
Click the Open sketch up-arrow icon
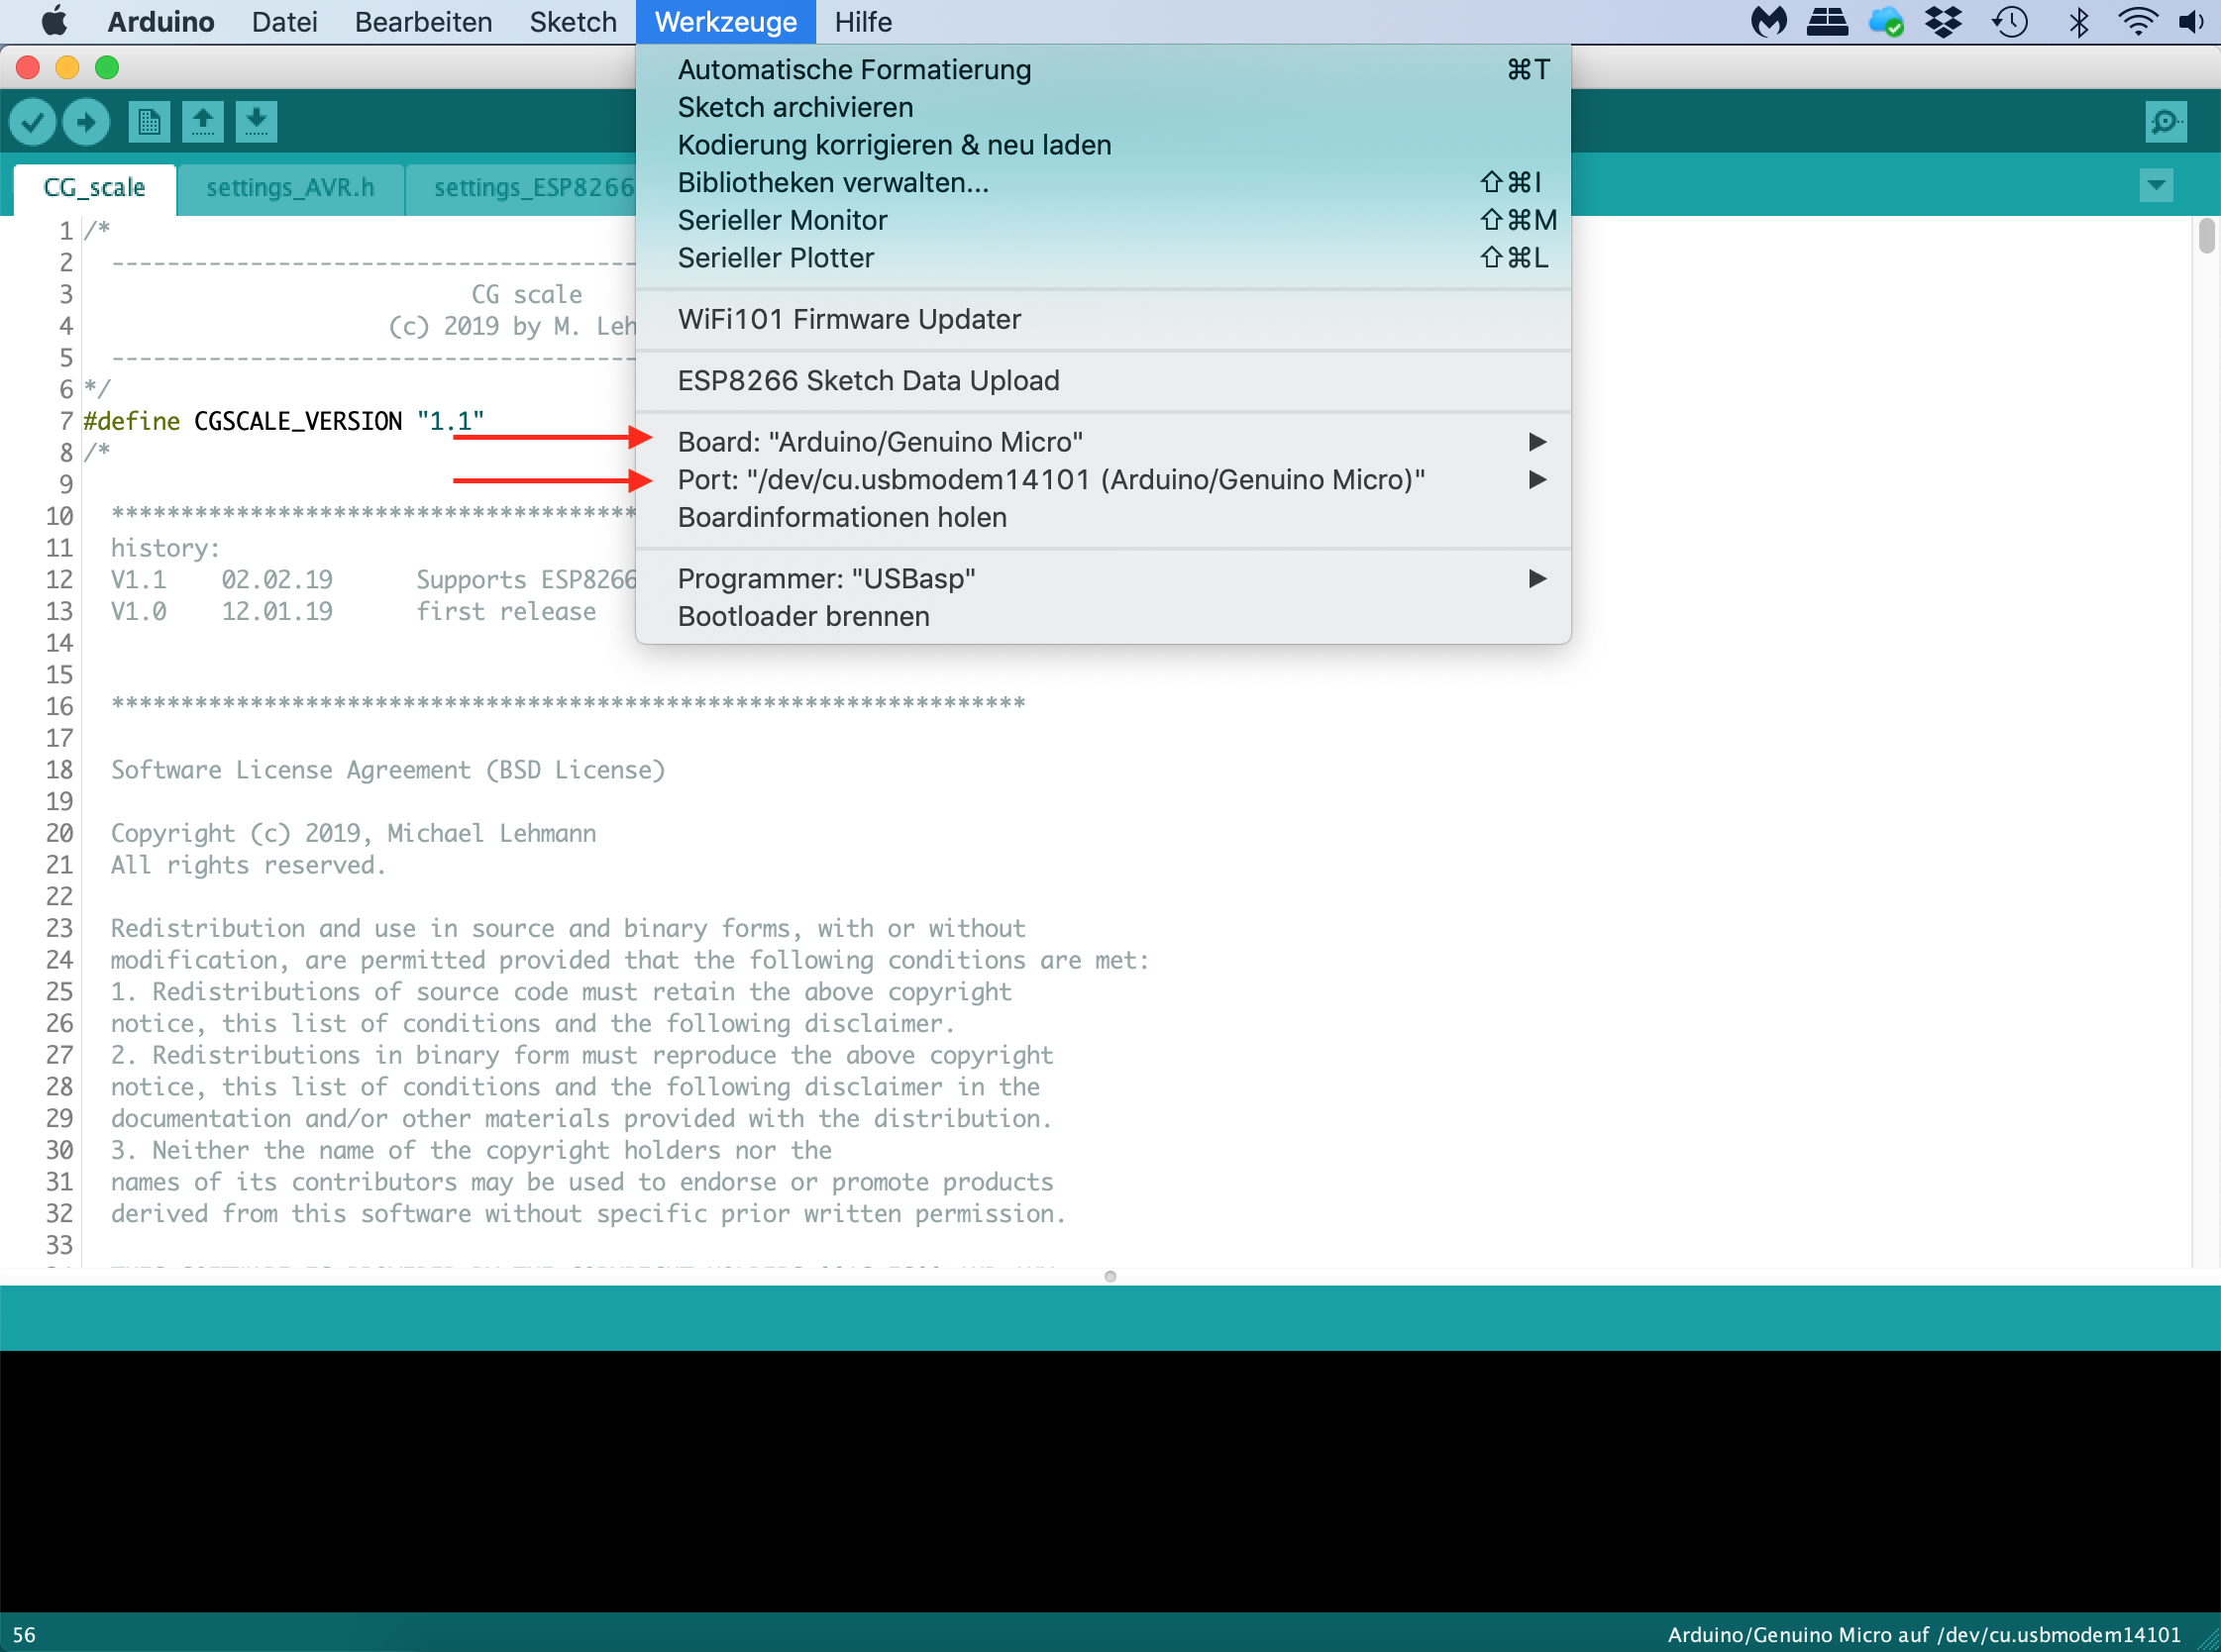[203, 122]
